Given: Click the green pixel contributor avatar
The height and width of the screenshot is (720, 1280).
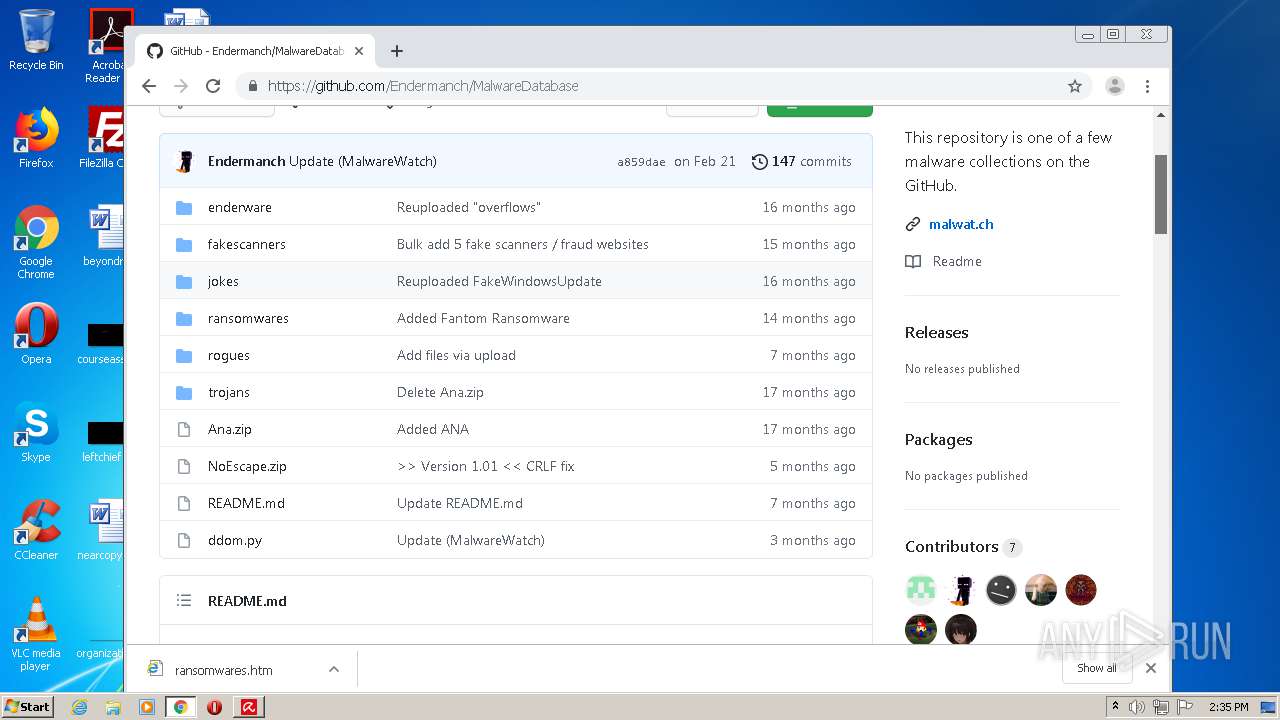Looking at the screenshot, I should tap(921, 590).
